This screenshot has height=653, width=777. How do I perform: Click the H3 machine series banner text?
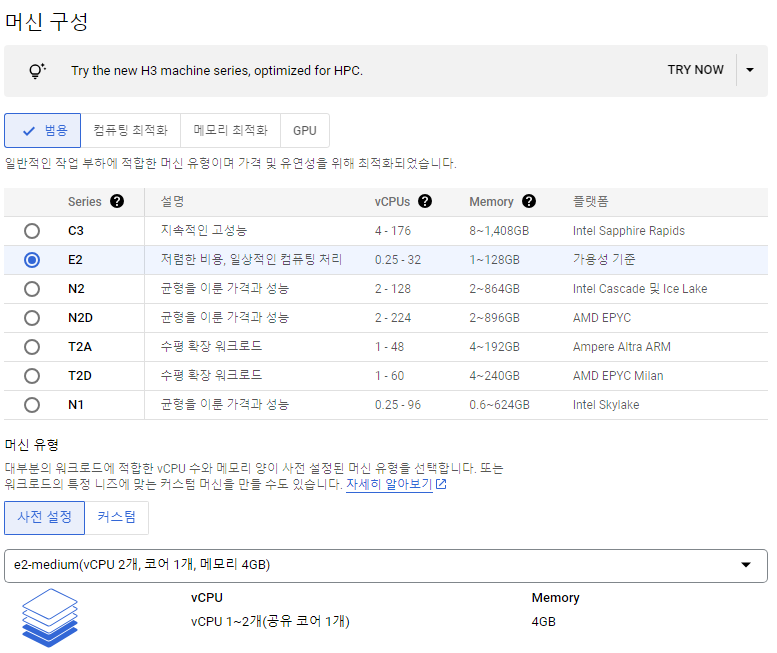click(217, 71)
